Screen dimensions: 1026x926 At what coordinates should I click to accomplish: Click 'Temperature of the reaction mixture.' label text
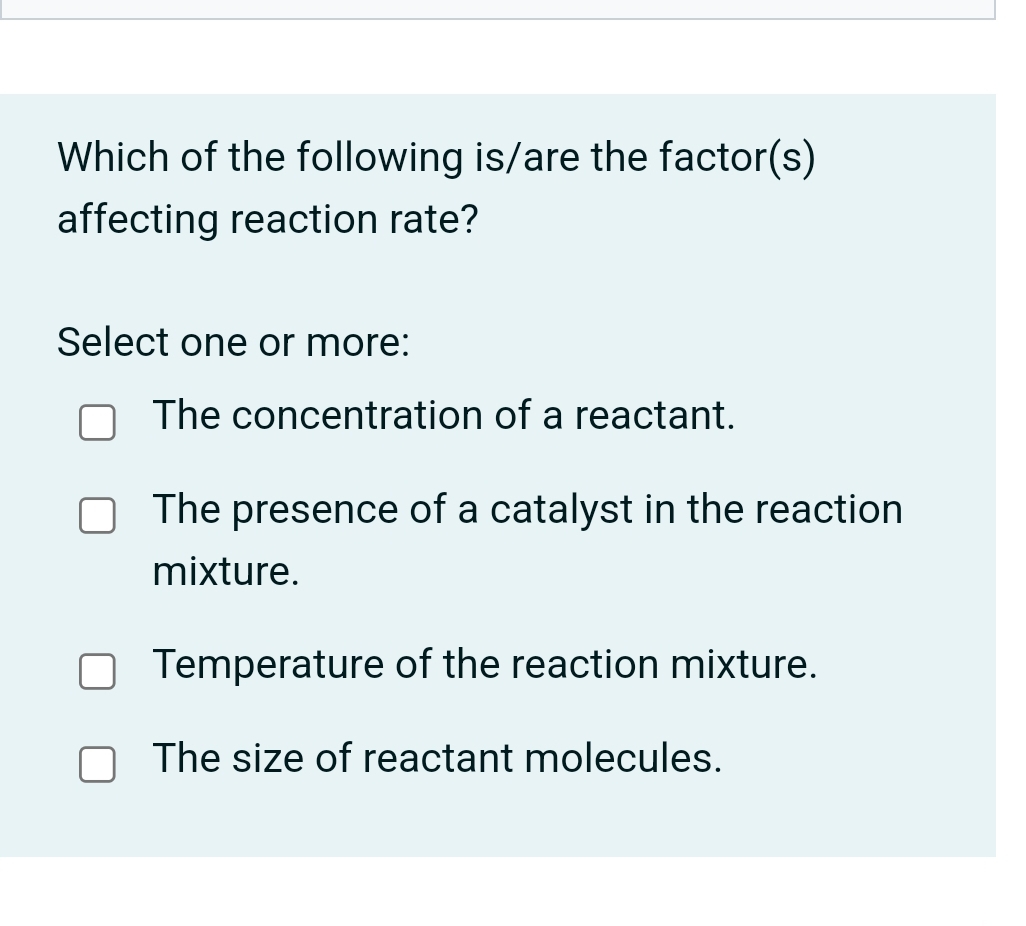(x=485, y=665)
